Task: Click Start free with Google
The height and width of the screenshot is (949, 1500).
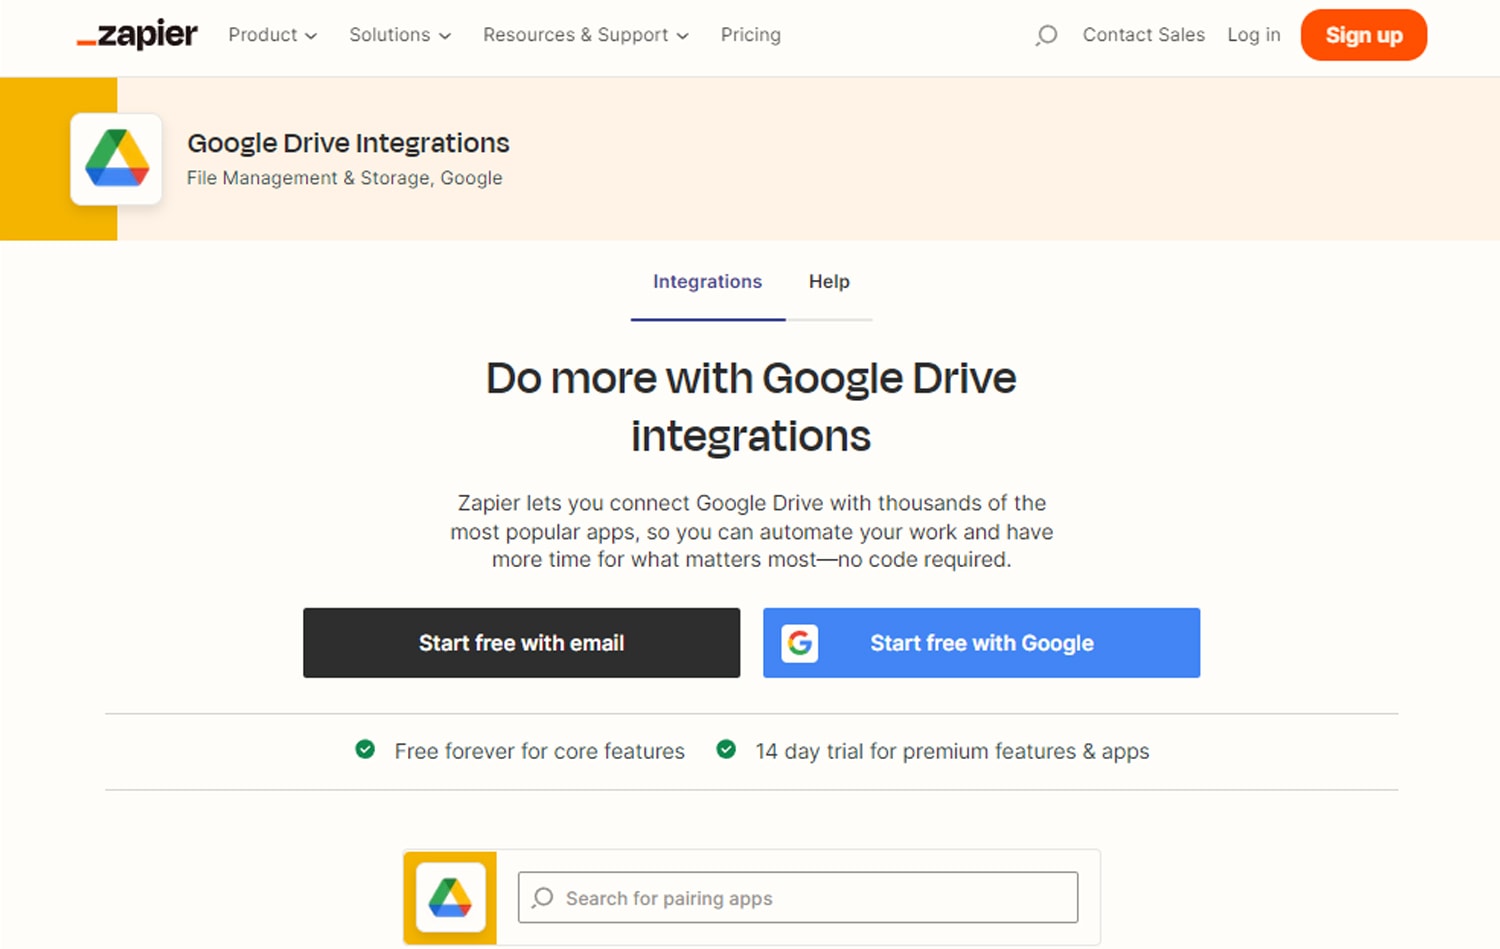Action: (x=981, y=643)
